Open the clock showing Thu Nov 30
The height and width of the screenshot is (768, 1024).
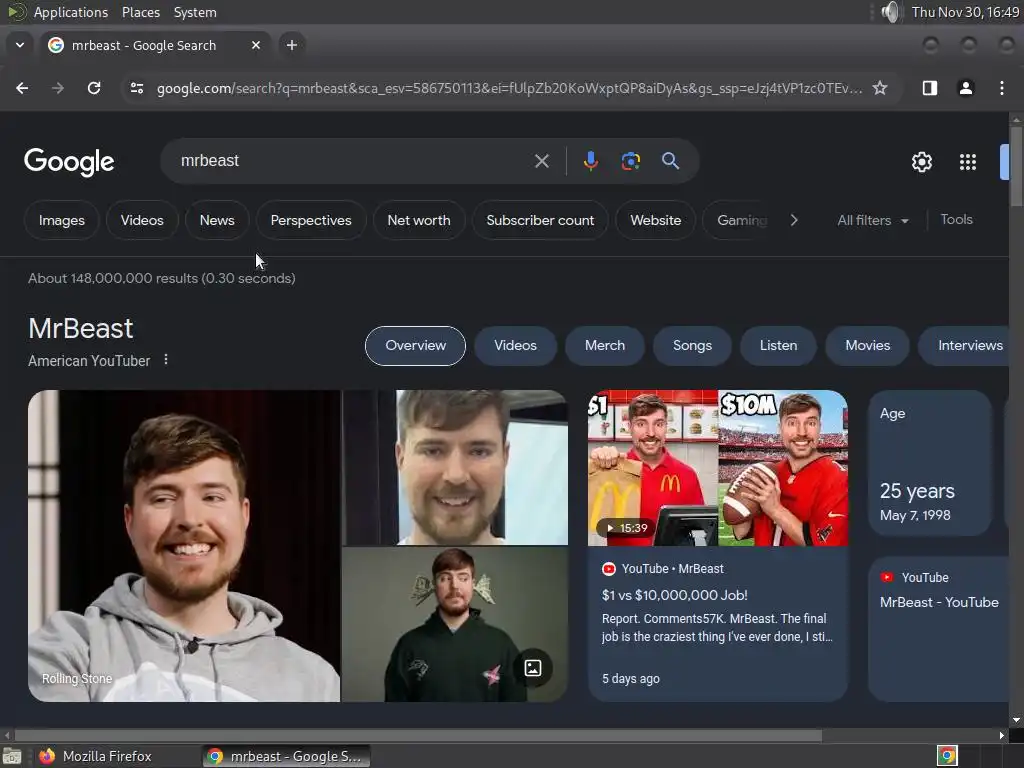click(965, 12)
